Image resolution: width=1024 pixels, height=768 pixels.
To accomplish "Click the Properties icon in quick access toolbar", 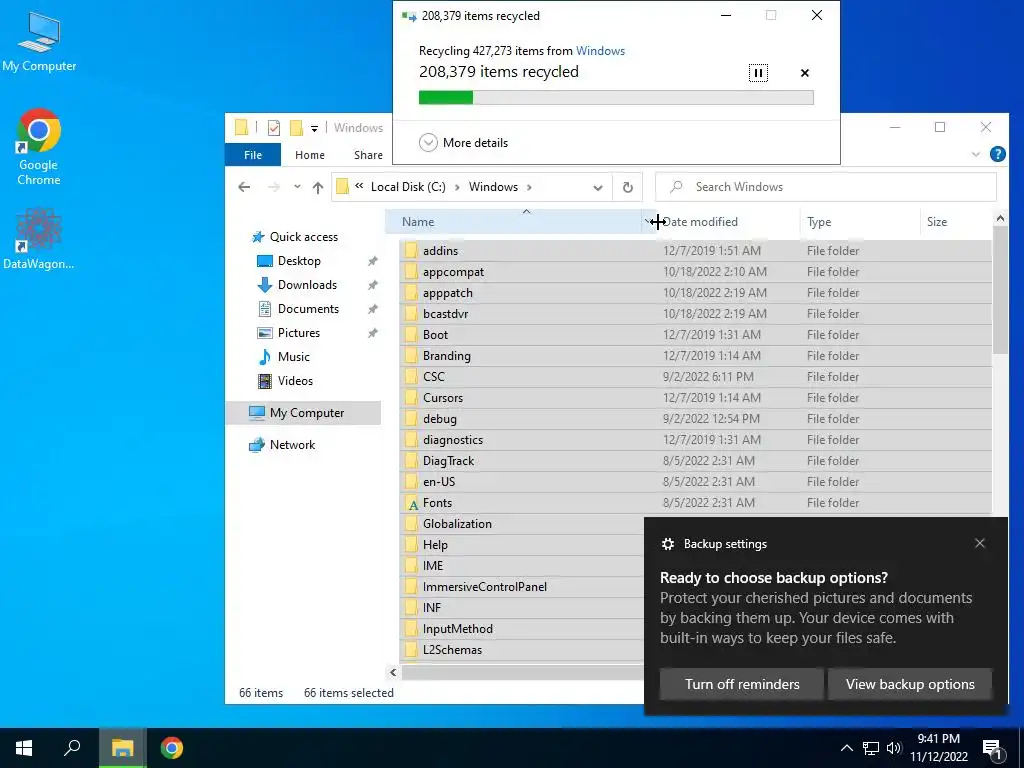I will (274, 128).
